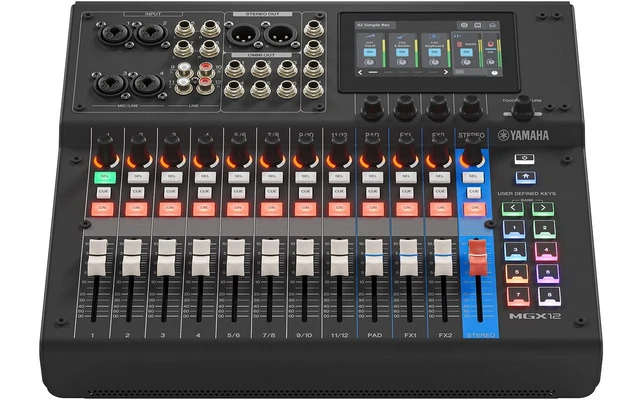Tap the CH1 microphone icon on touchscreen
This screenshot has width=640, height=400.
pos(371,36)
